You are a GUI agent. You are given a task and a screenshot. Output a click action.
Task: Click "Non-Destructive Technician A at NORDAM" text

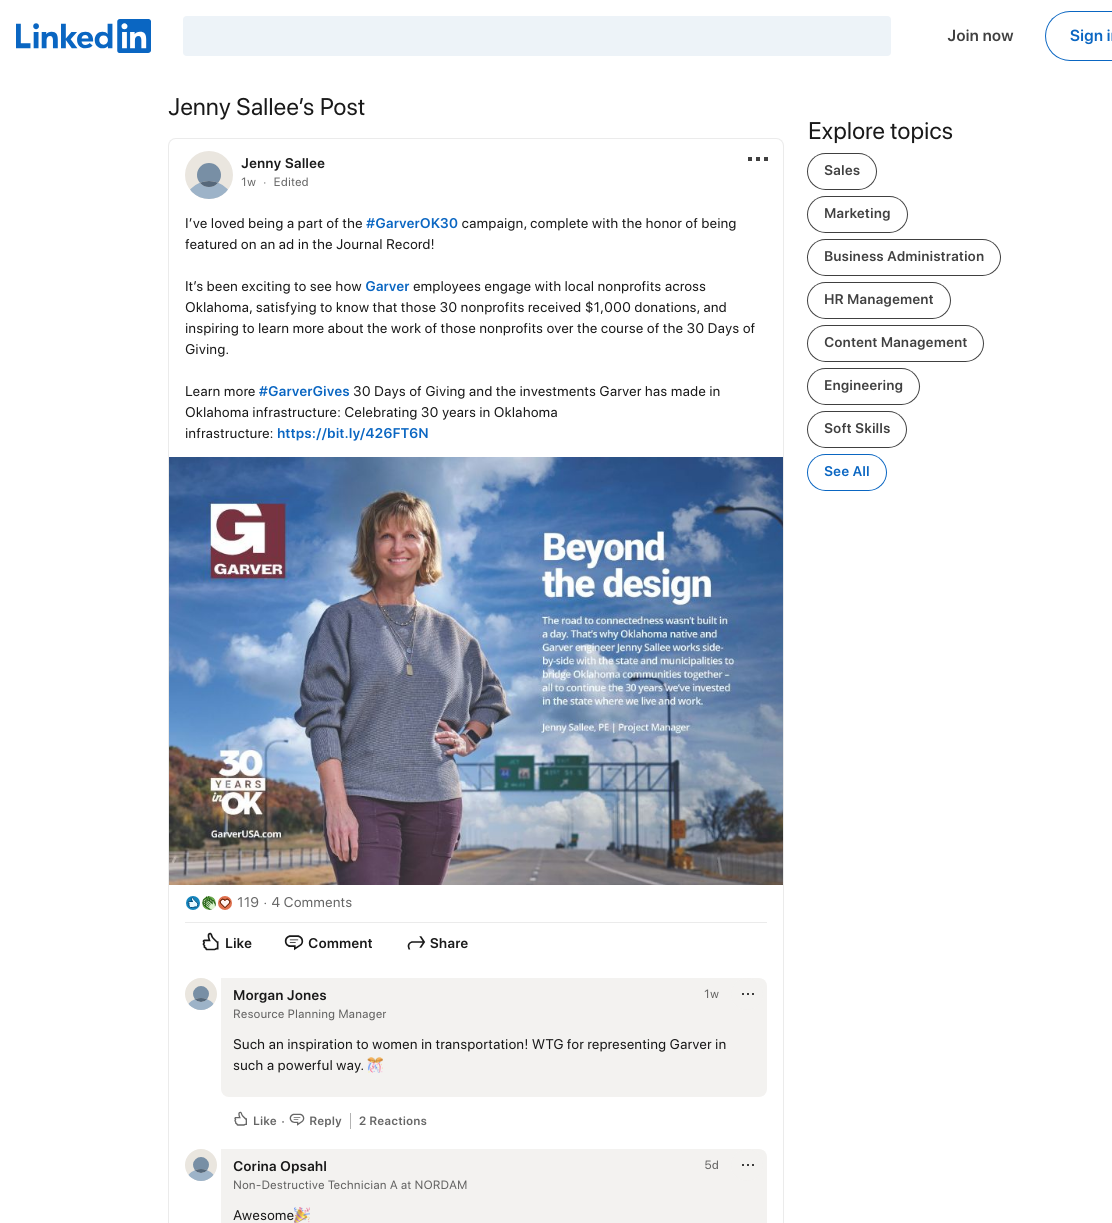pos(350,1185)
